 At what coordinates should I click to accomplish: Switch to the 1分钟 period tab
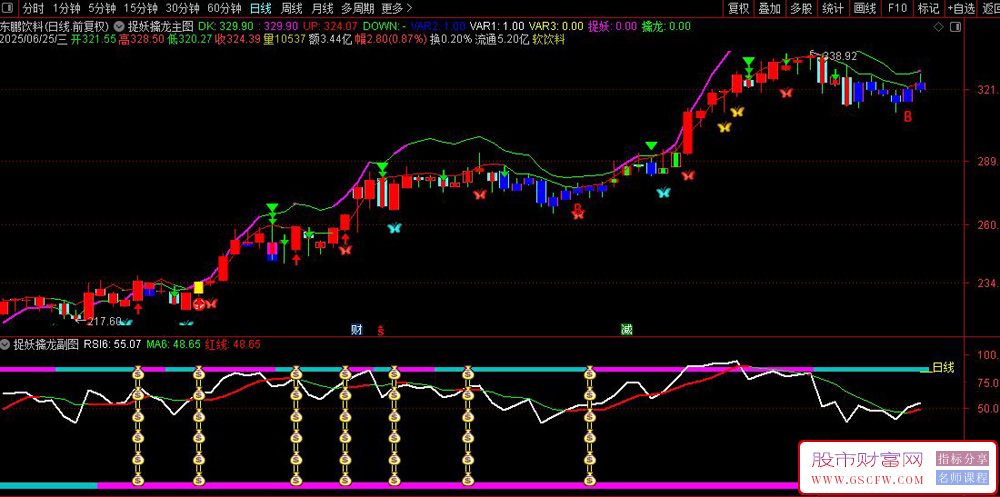66,8
